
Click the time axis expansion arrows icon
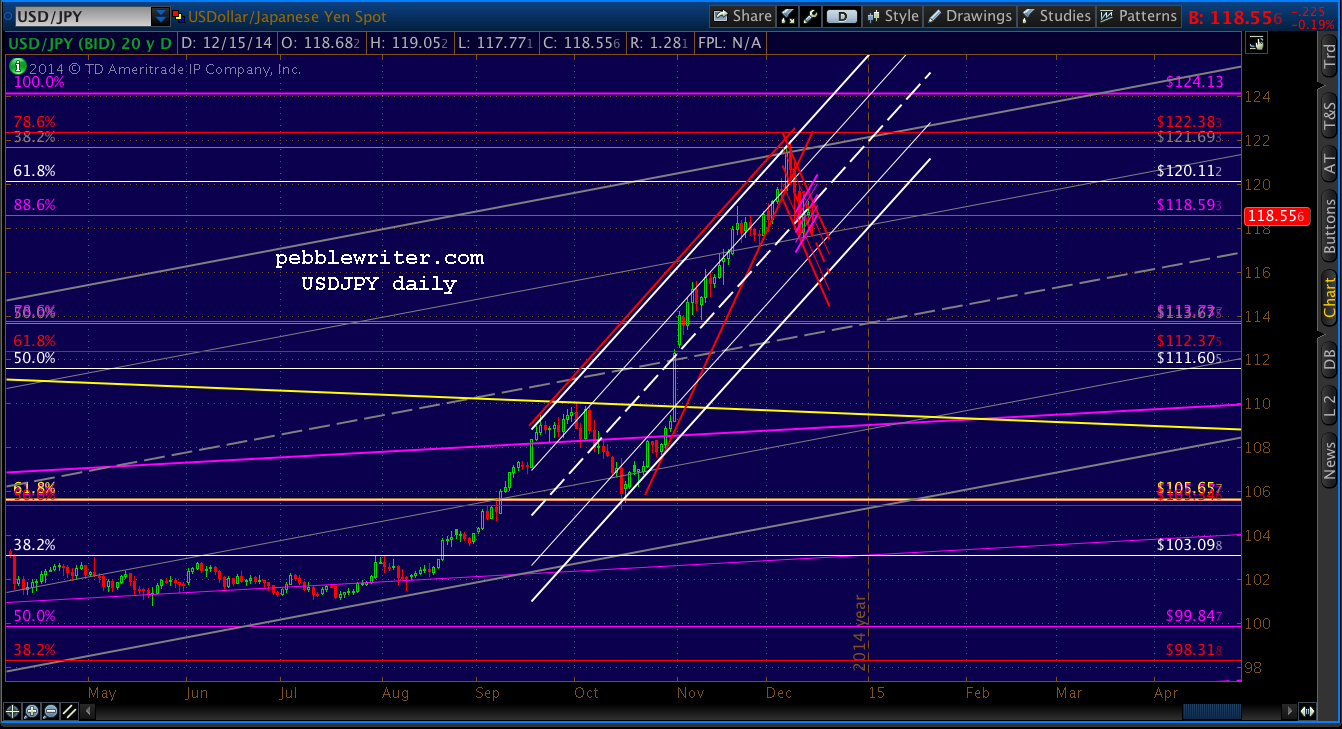[x=1306, y=711]
